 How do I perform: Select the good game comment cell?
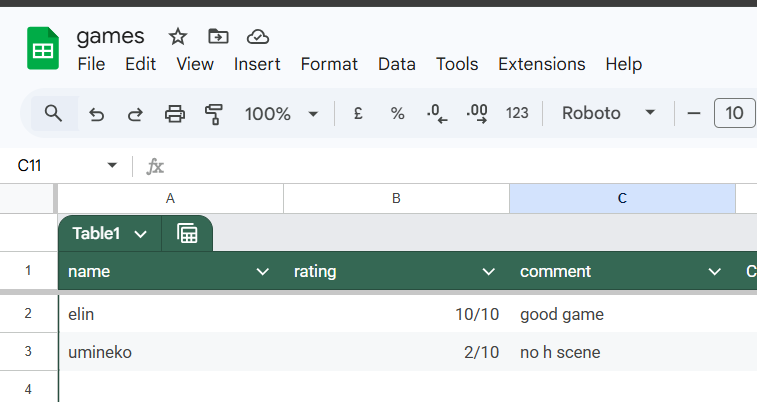coord(622,314)
